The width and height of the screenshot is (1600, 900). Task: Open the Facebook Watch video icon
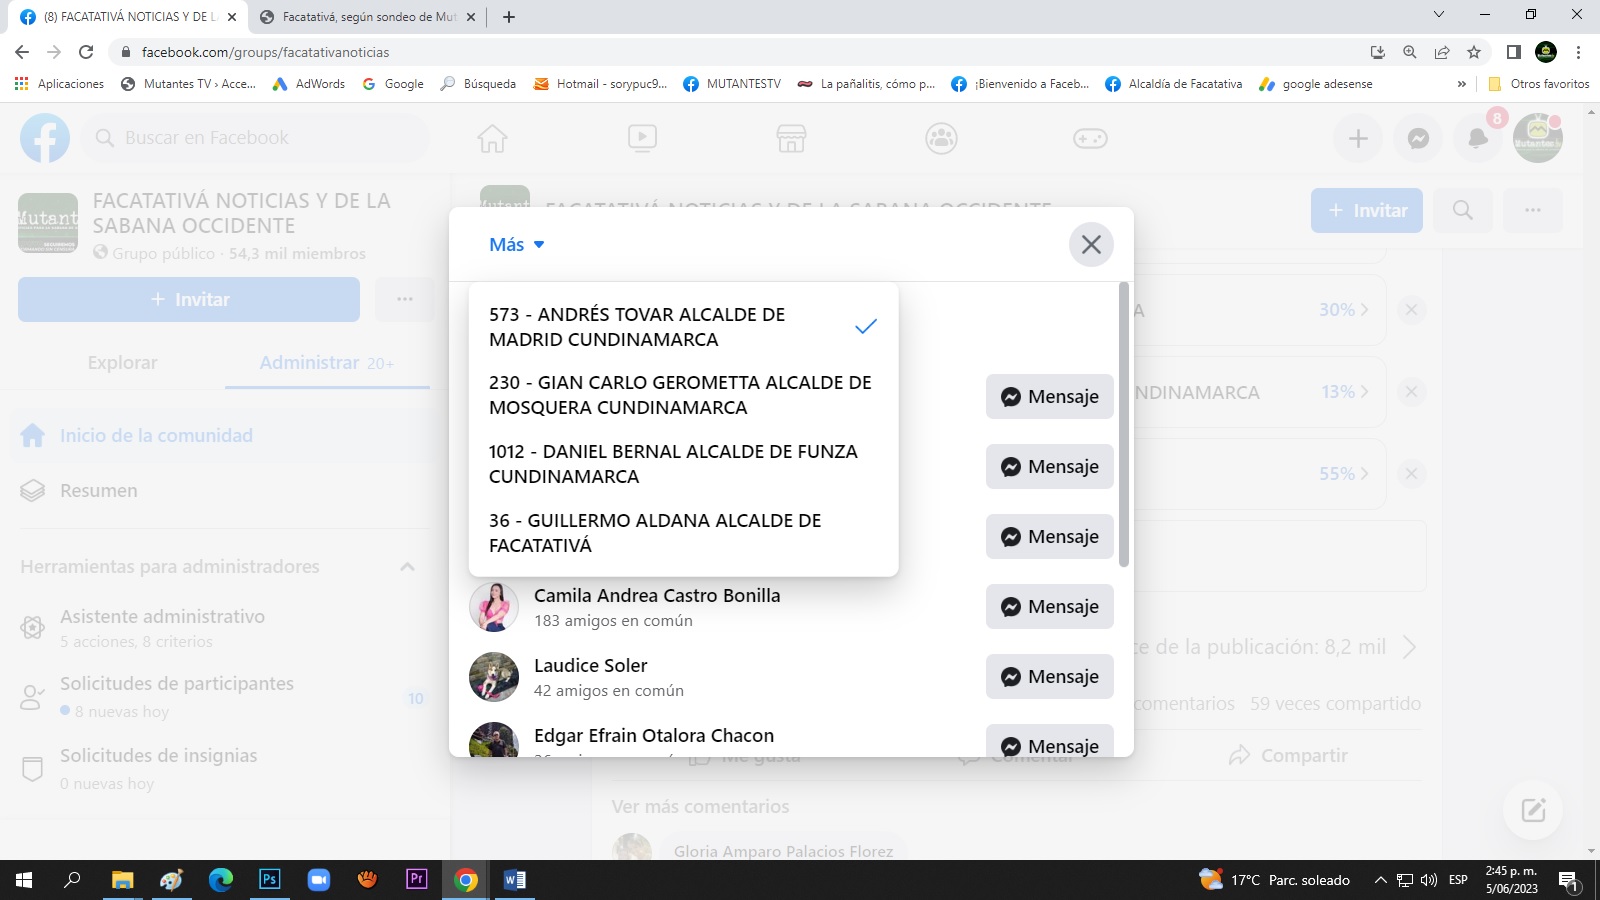pos(642,138)
